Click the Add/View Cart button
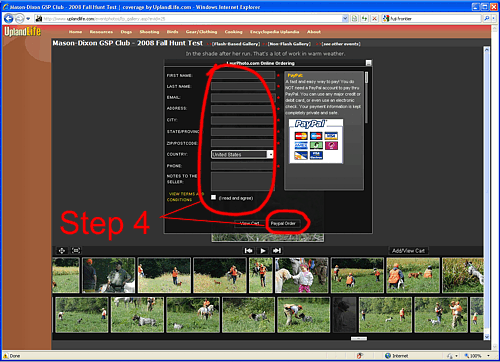 coord(408,251)
